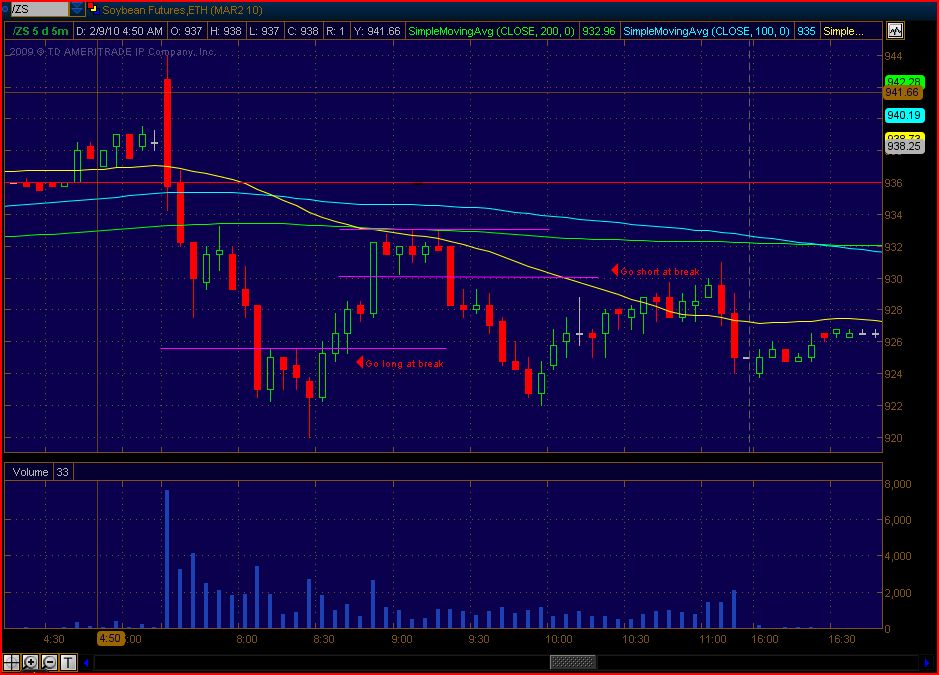Click the green '932.96' moving average value
The width and height of the screenshot is (939, 675).
[598, 31]
